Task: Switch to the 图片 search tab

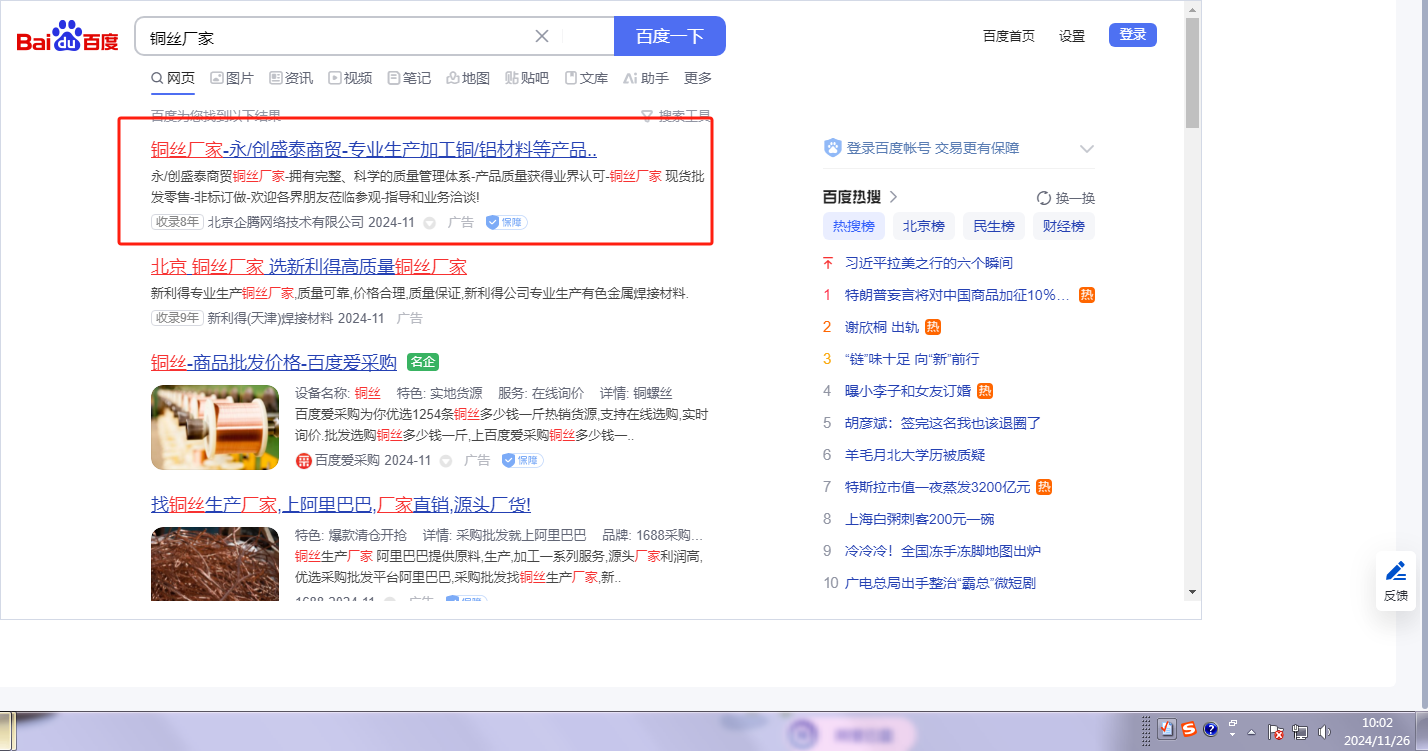Action: (231, 78)
